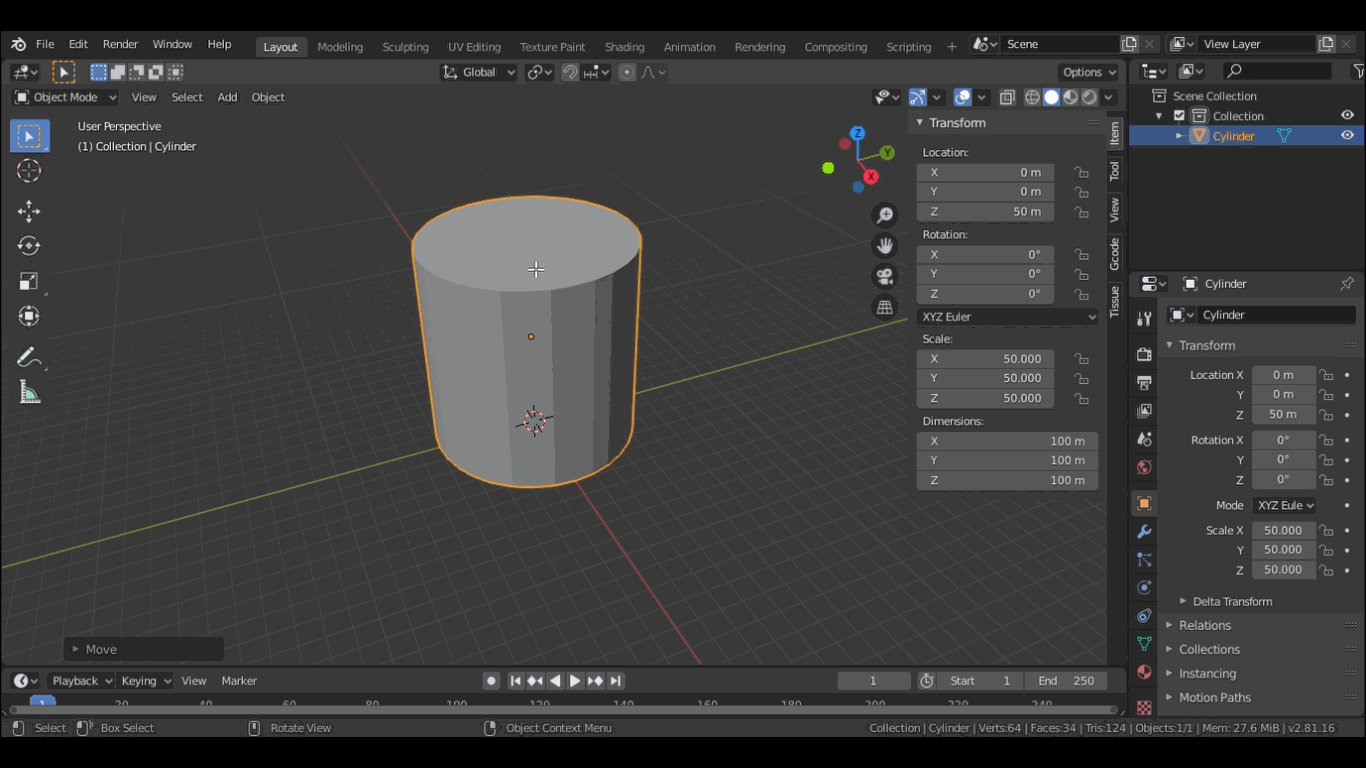Image resolution: width=1366 pixels, height=768 pixels.
Task: Pick the Measure ruler tool
Action: click(x=29, y=393)
